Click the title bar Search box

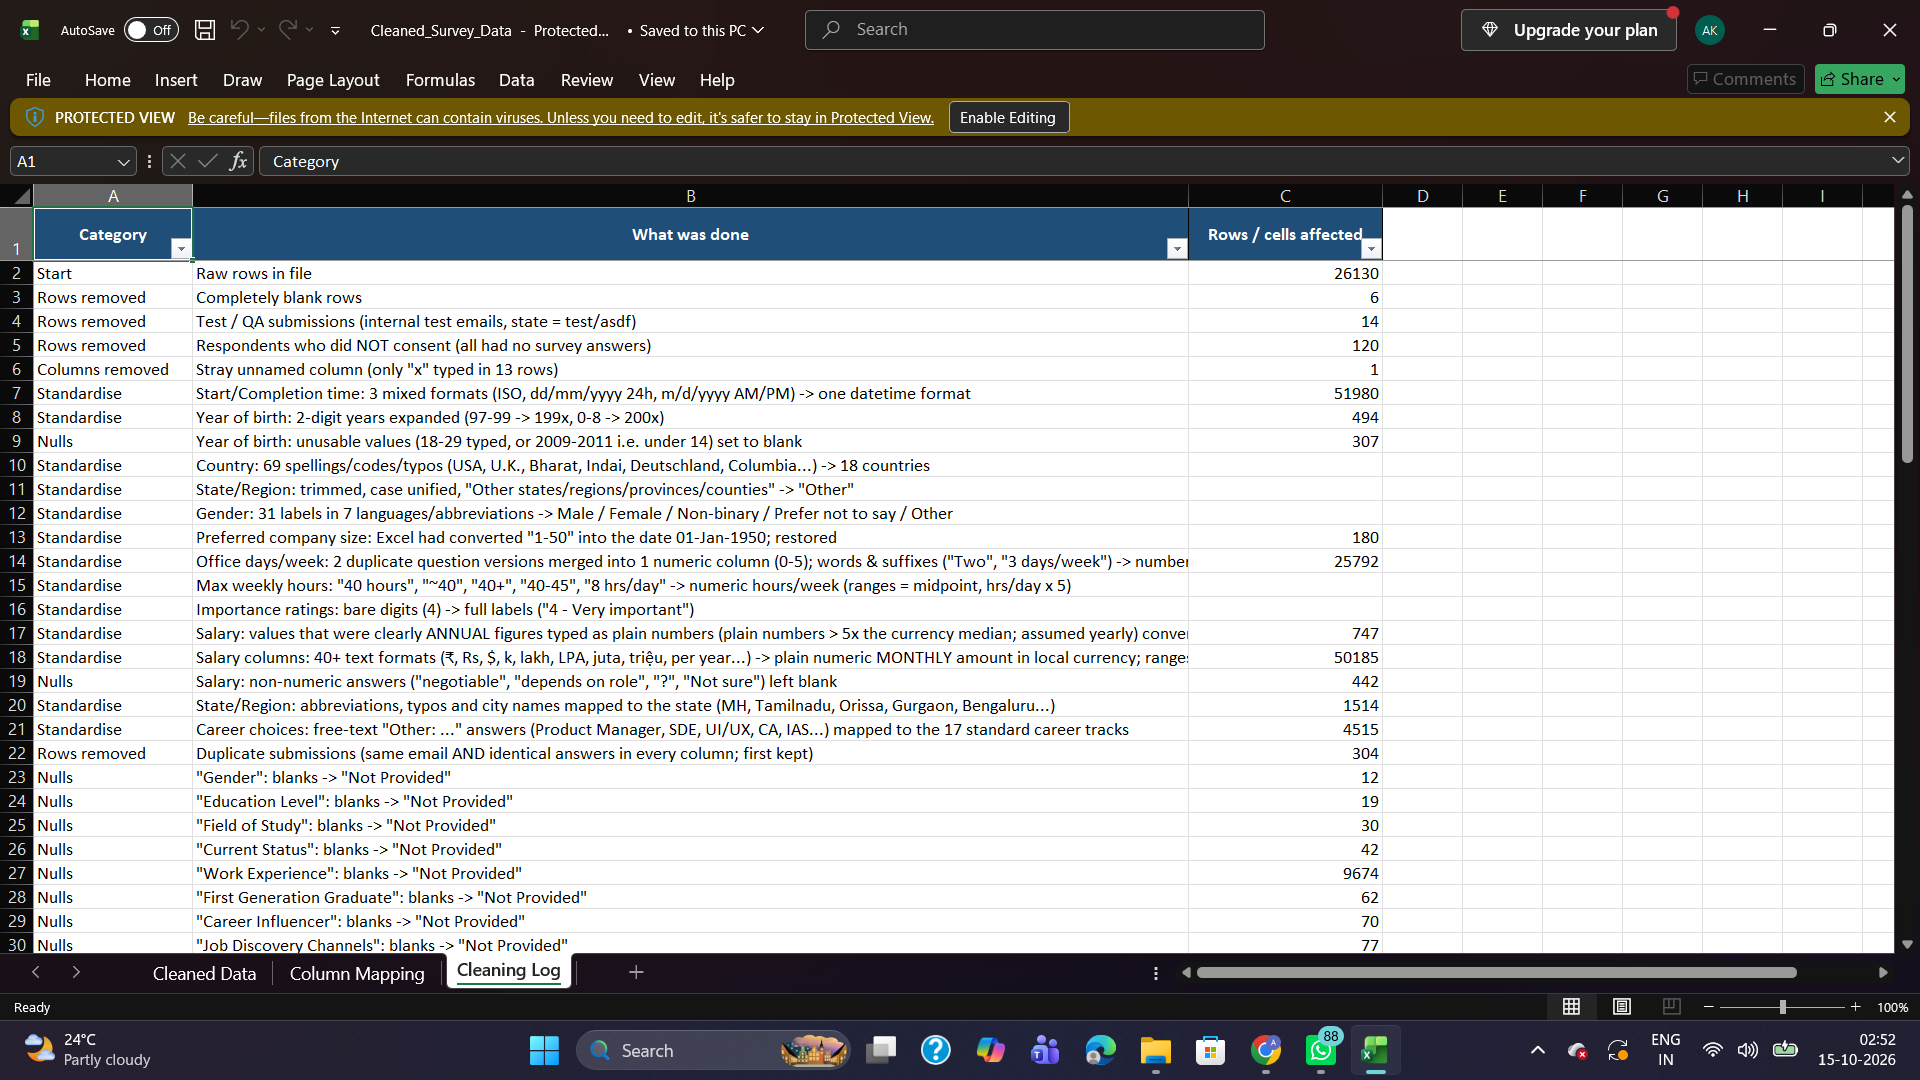point(1034,30)
